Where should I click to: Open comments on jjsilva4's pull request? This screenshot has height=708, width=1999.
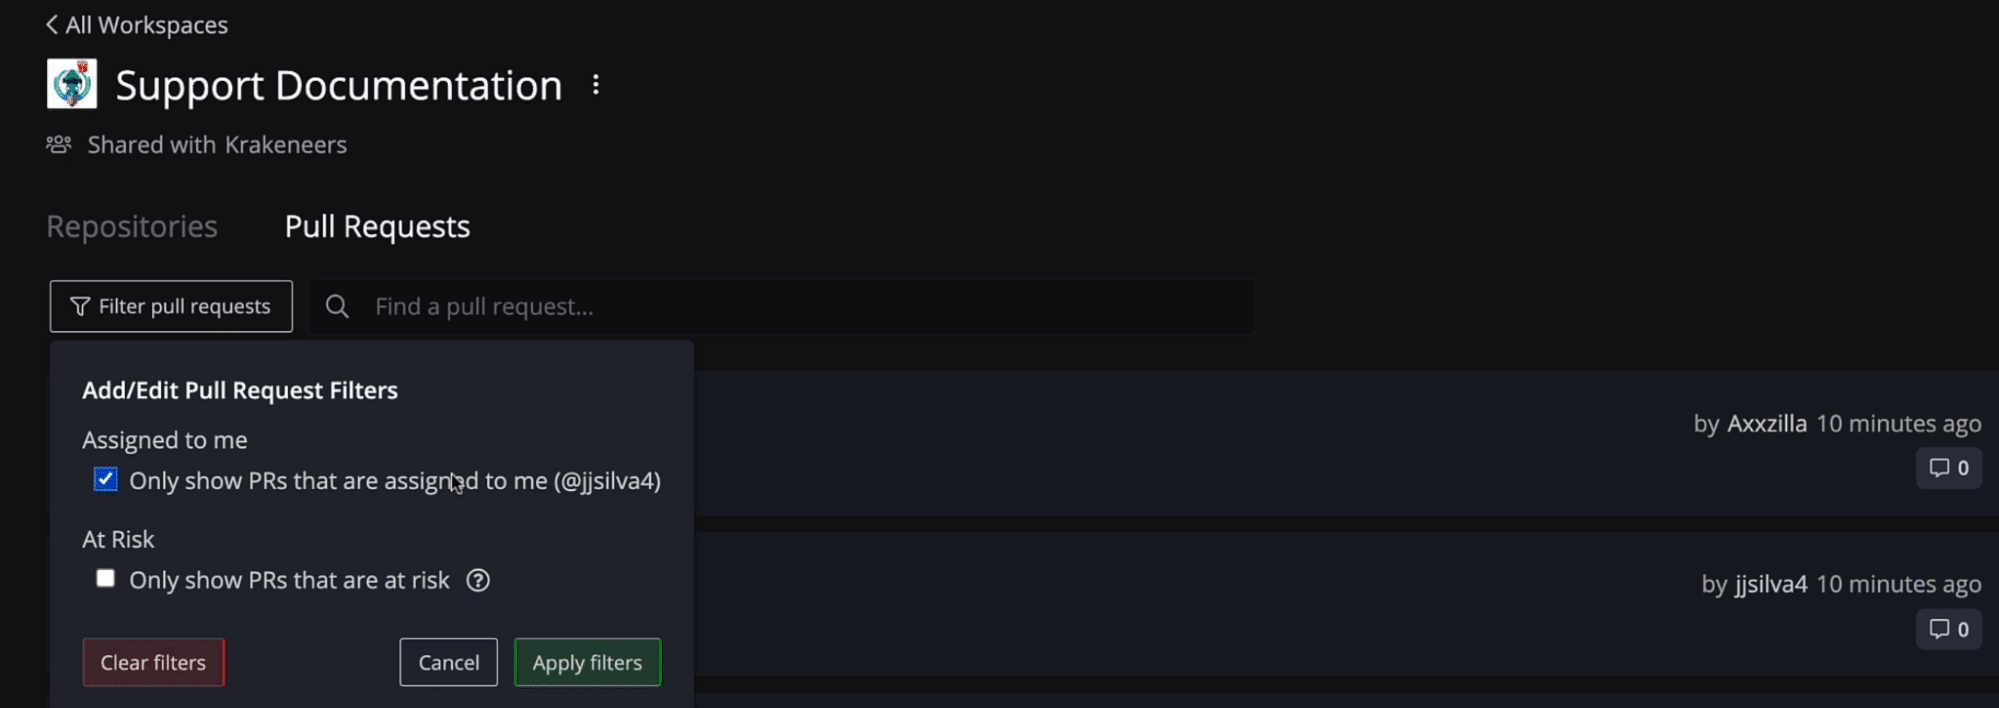pos(1948,628)
